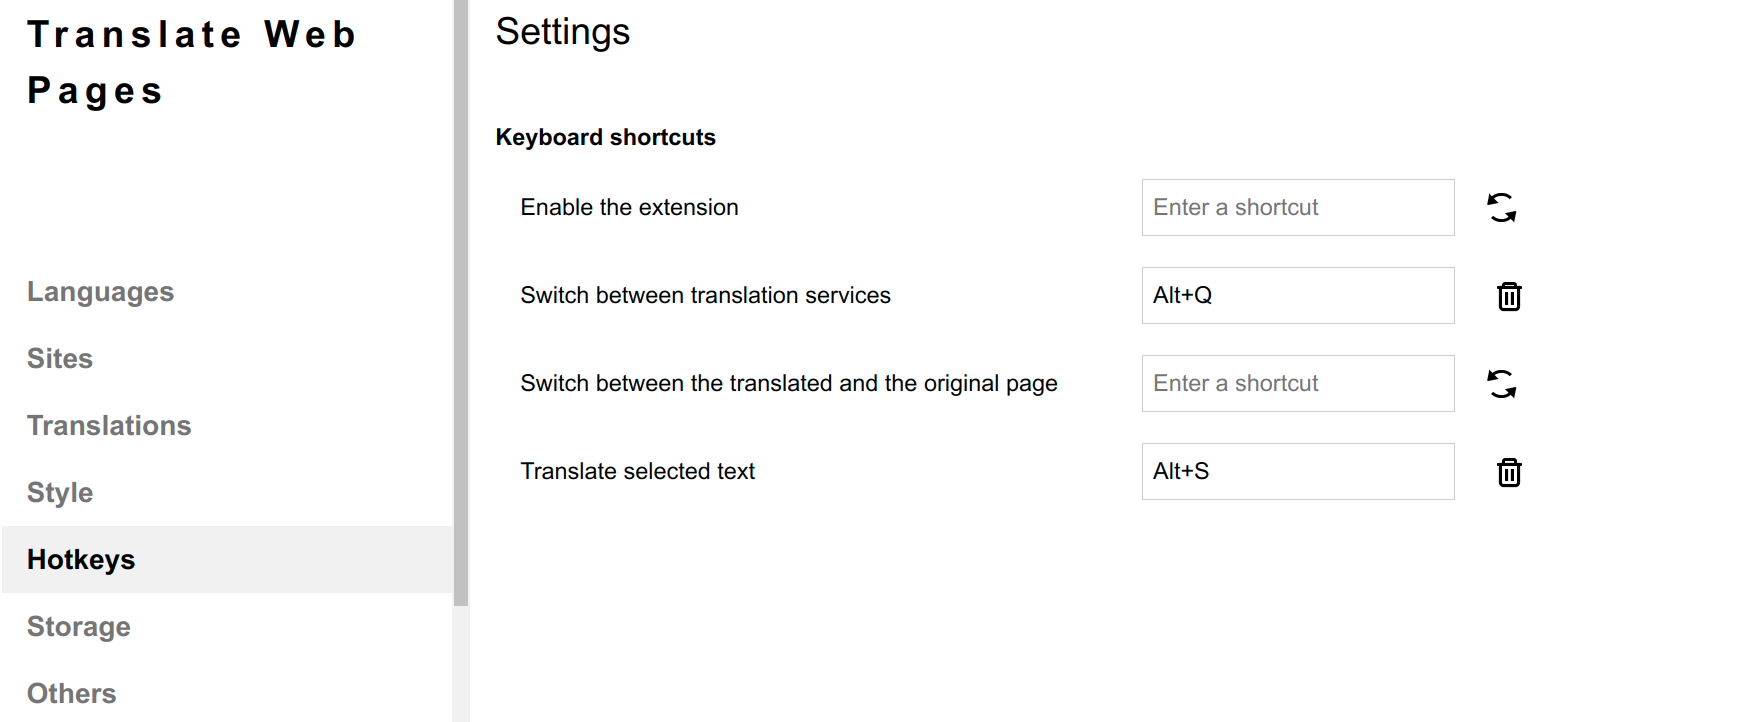
Task: Open the Translations settings page
Action: [109, 425]
